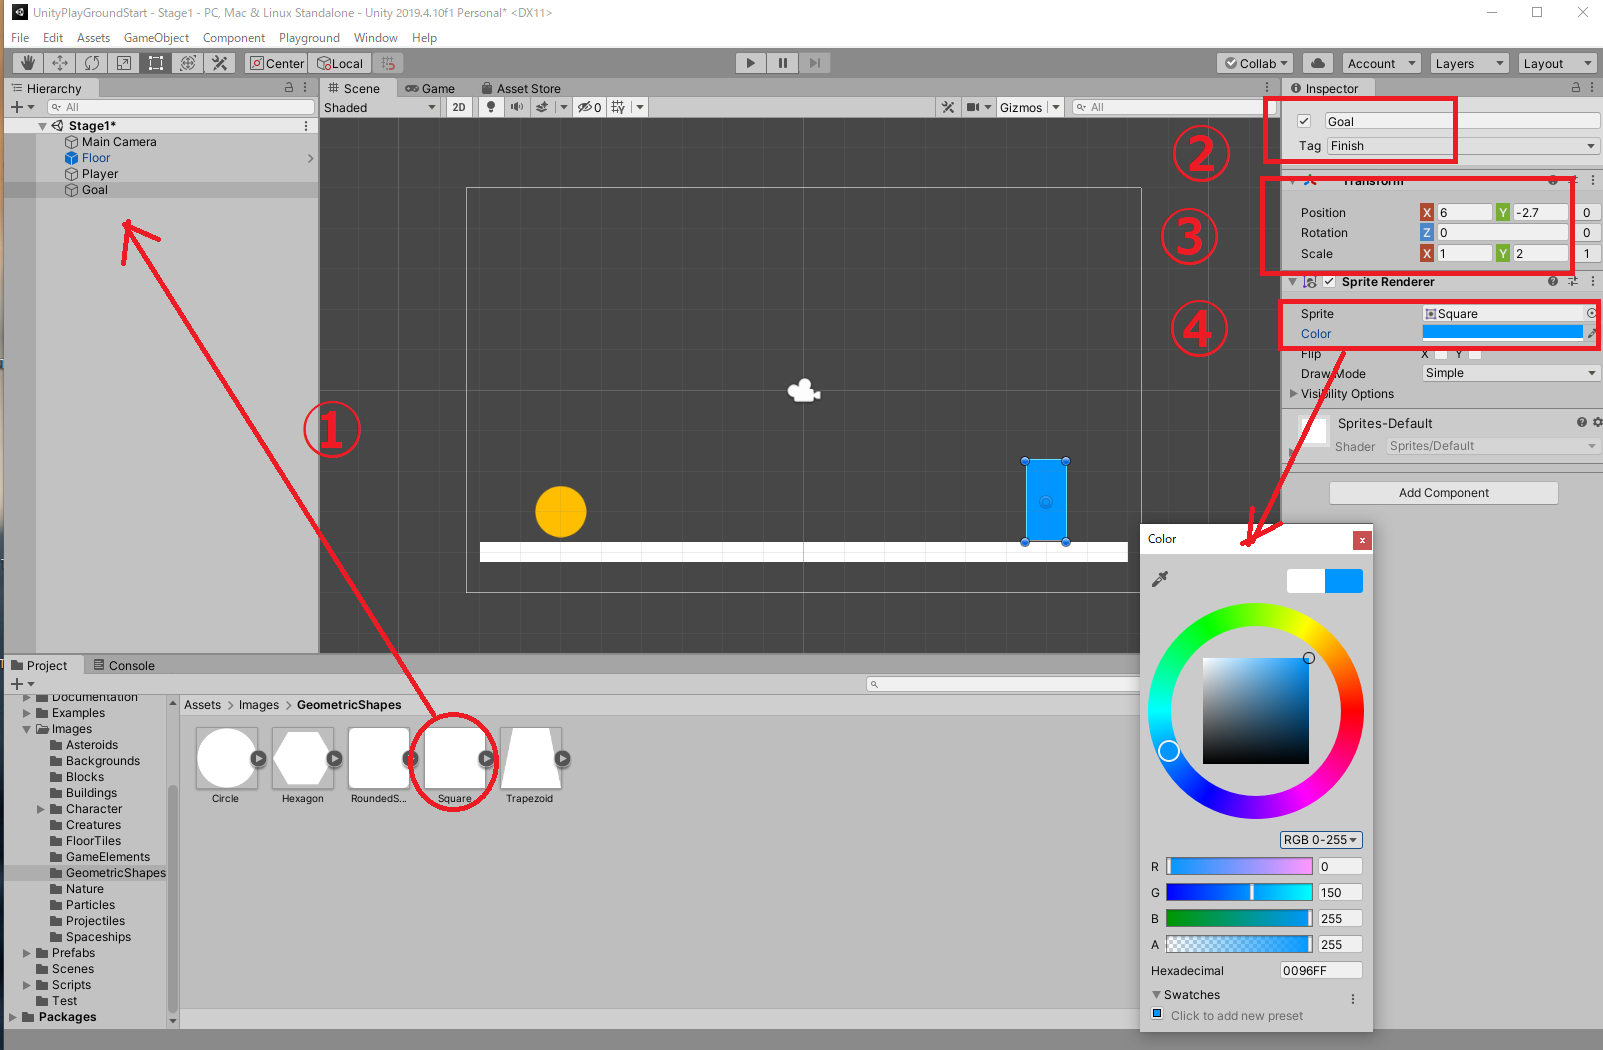Screen dimensions: 1603x1050
Task: Open the Playground menu
Action: tap(309, 38)
